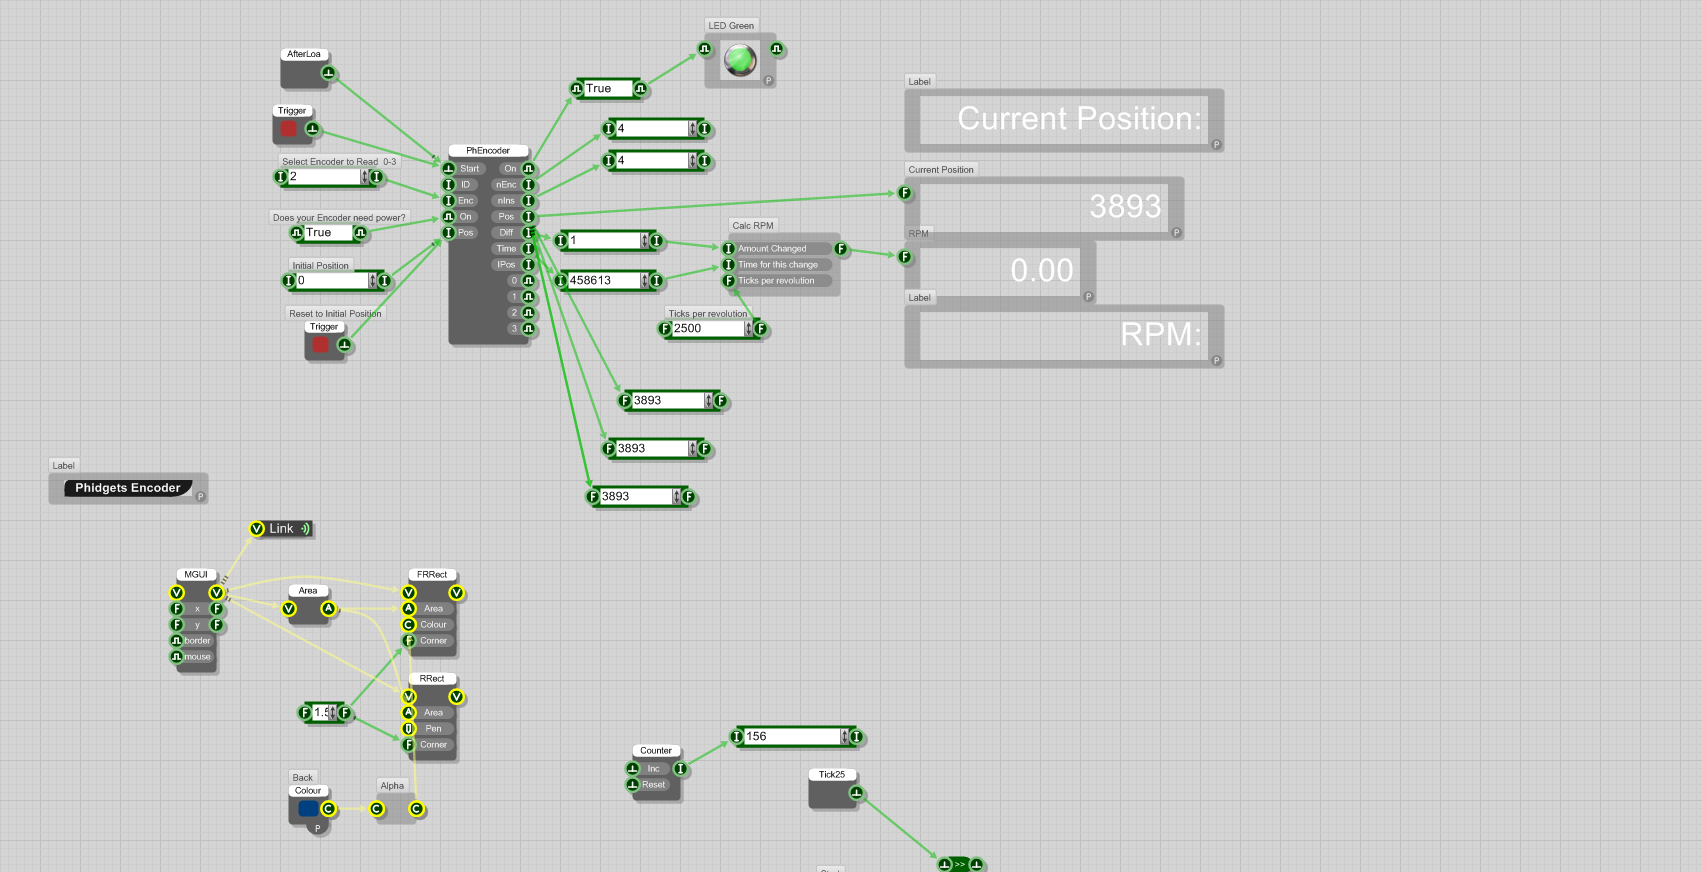
Task: Select the MGUI module title
Action: pos(196,575)
